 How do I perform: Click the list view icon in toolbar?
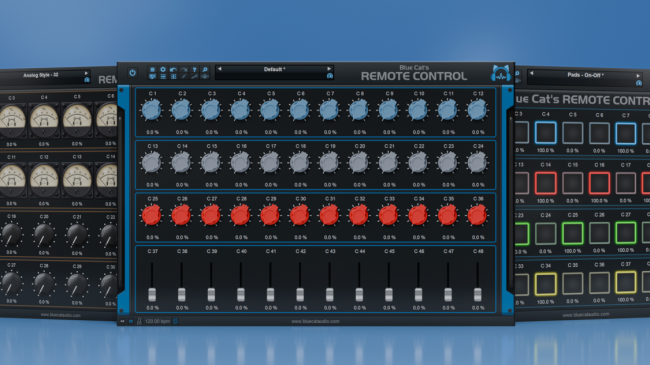163,76
